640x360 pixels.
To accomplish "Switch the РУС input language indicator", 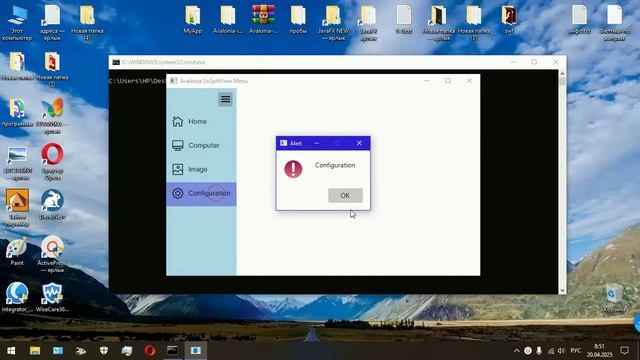I will [576, 351].
